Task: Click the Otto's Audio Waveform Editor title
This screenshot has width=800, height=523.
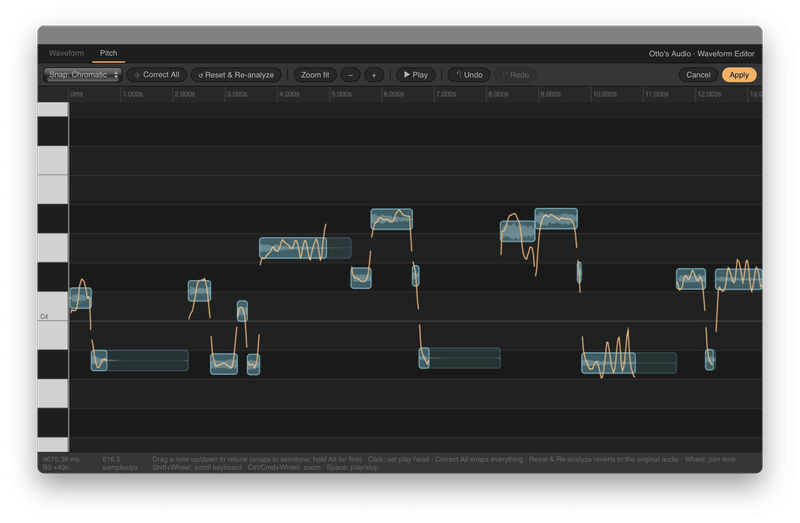Action: point(702,54)
